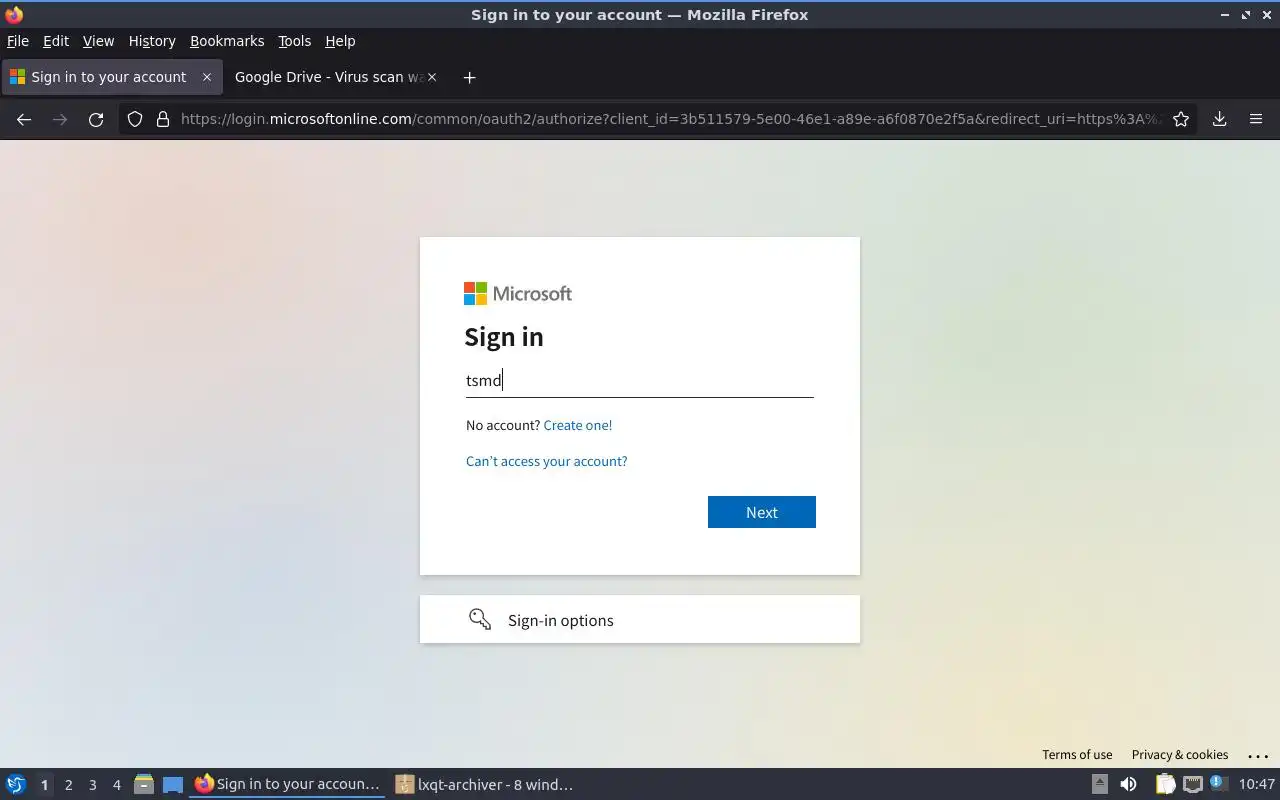Follow the 'Create one!' link
Screen dimensions: 1280x800
tap(578, 425)
